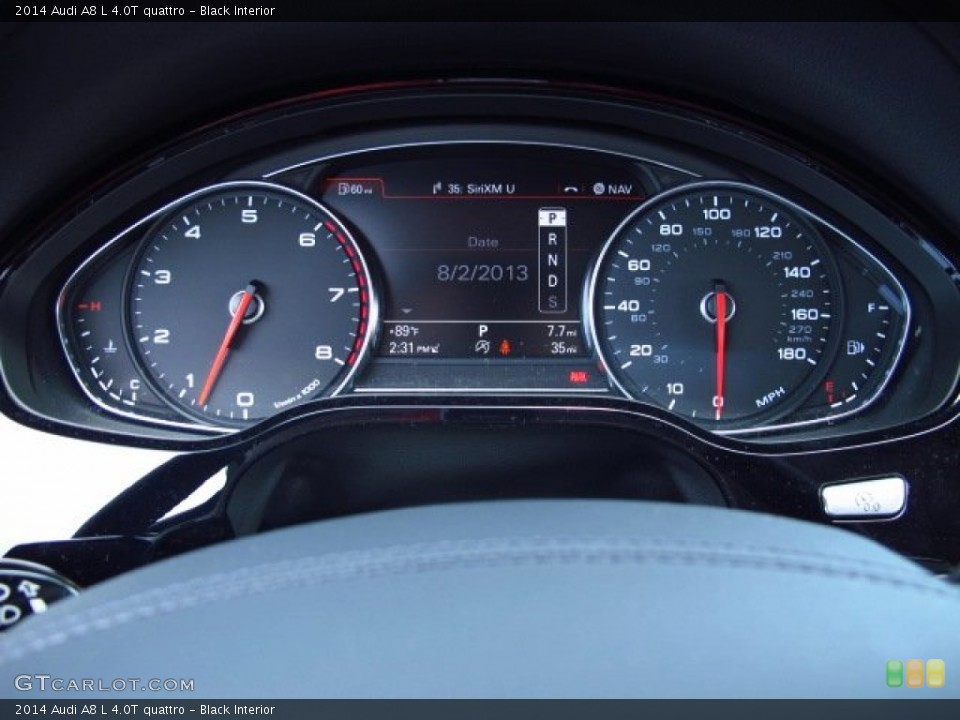Click the red H on the temperature gauge

[x=95, y=306]
